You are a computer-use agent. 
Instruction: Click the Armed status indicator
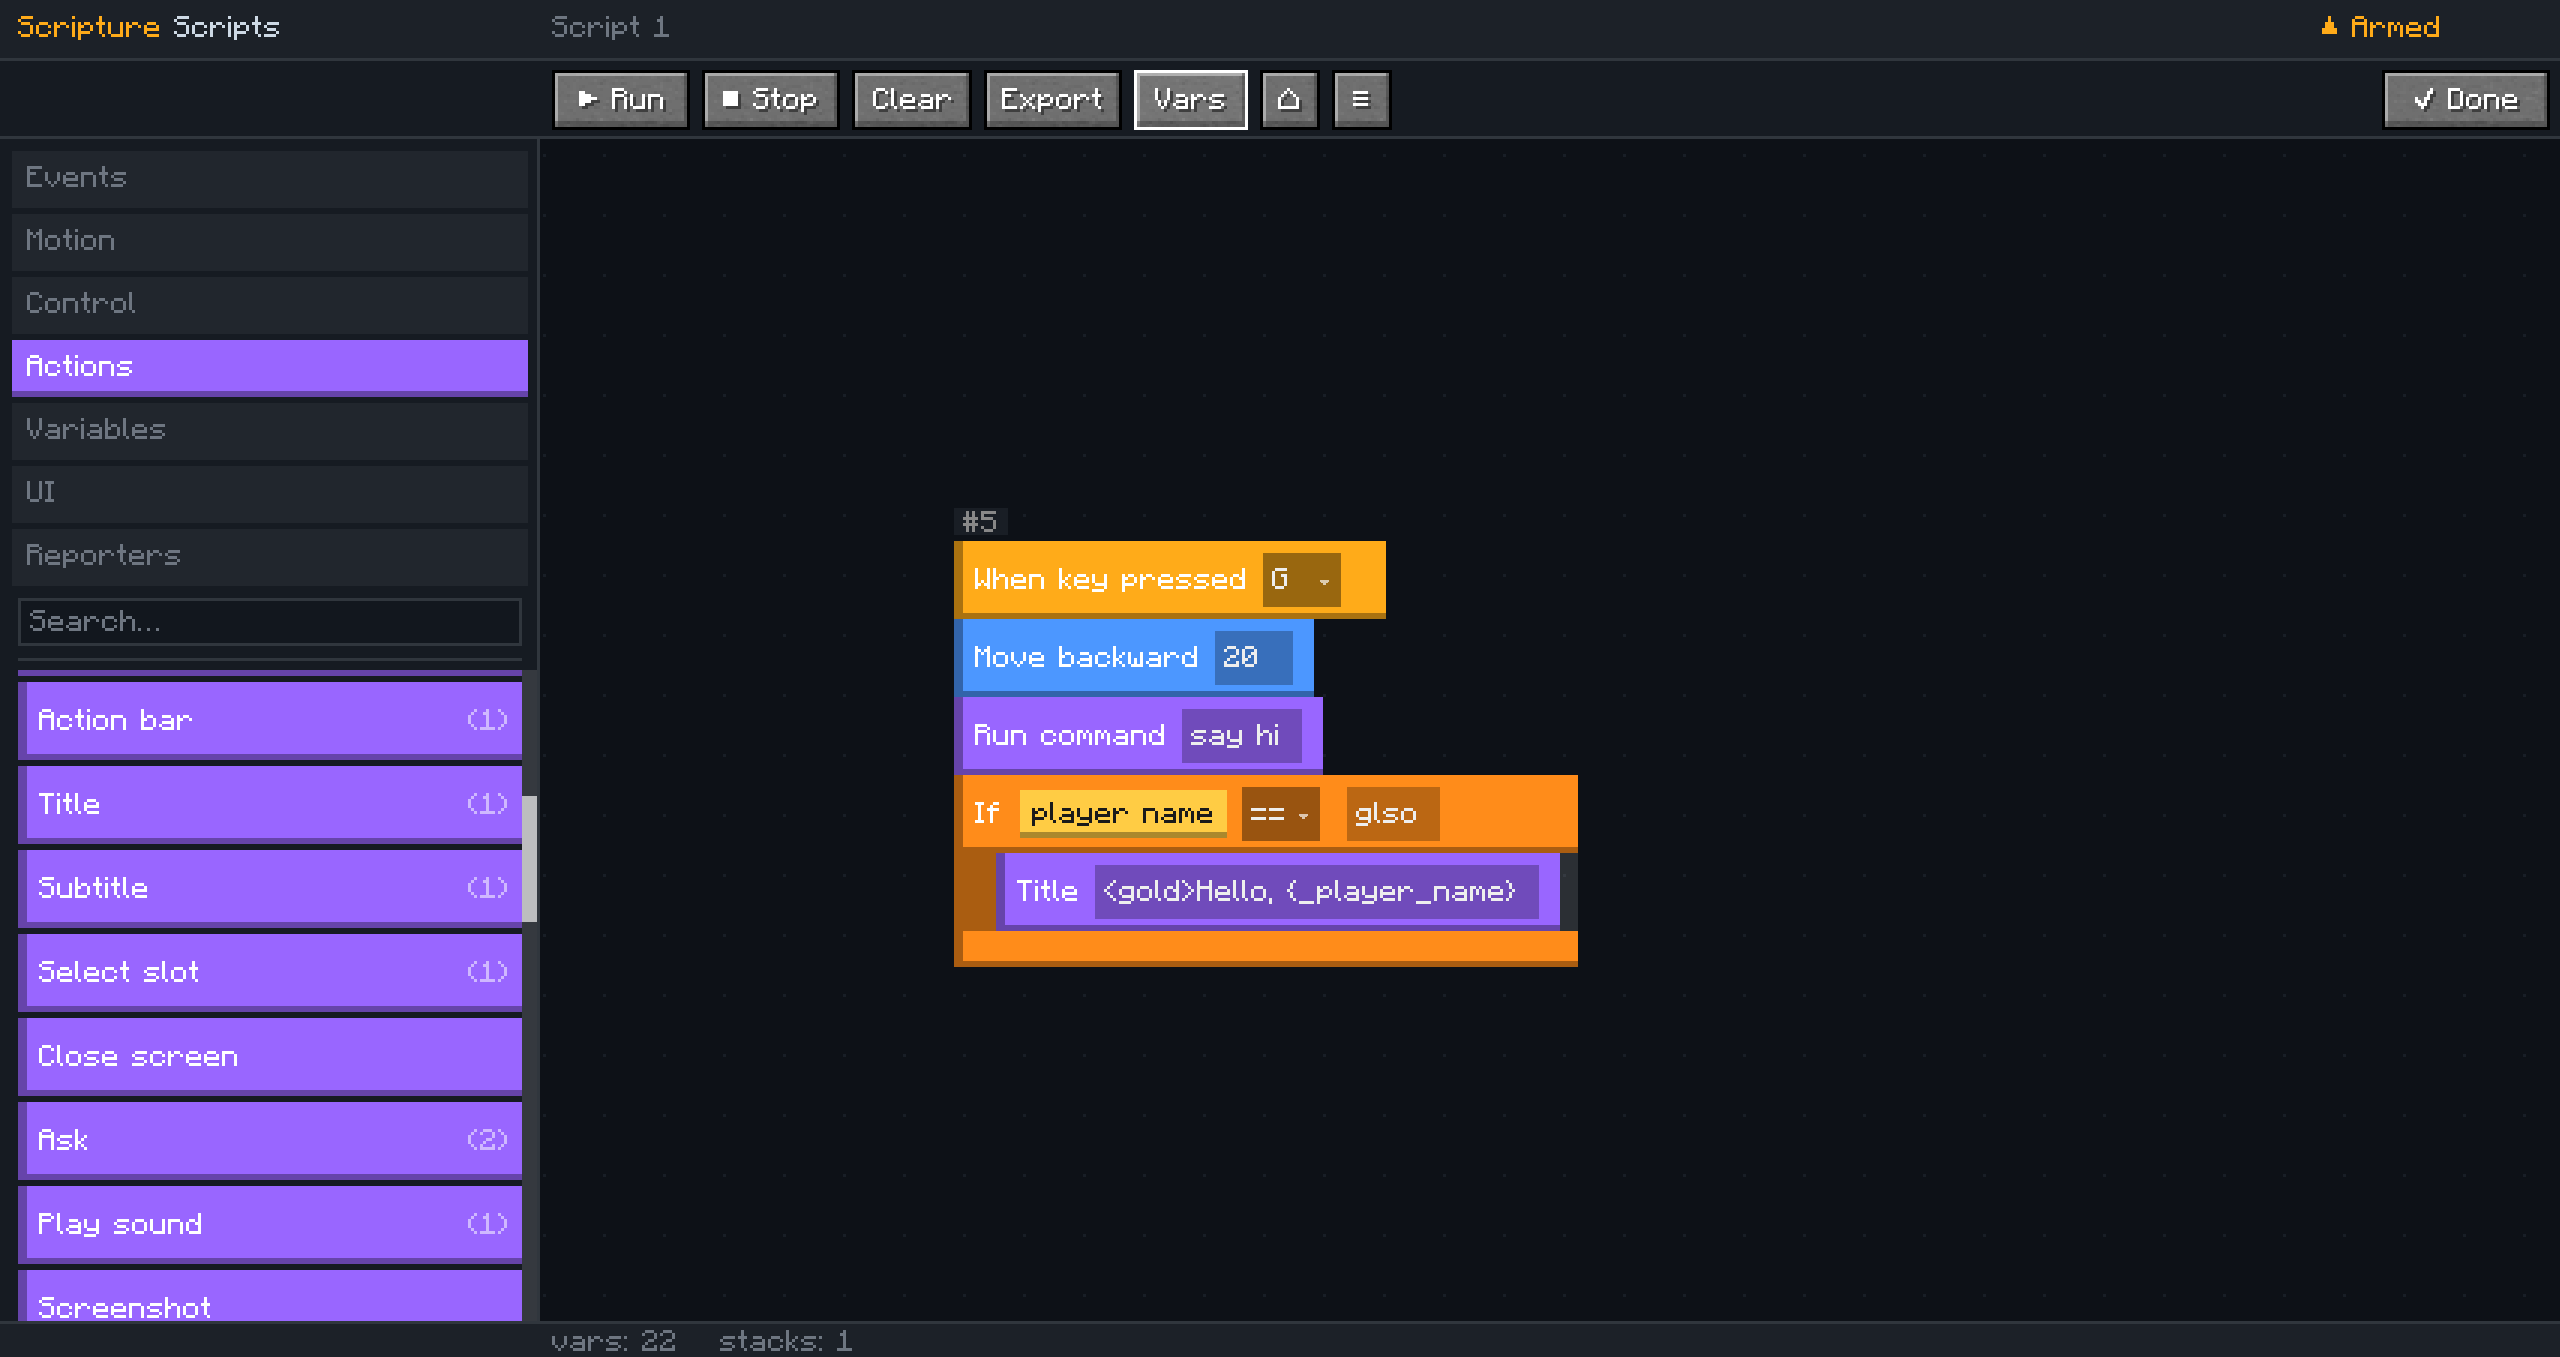tap(2380, 27)
